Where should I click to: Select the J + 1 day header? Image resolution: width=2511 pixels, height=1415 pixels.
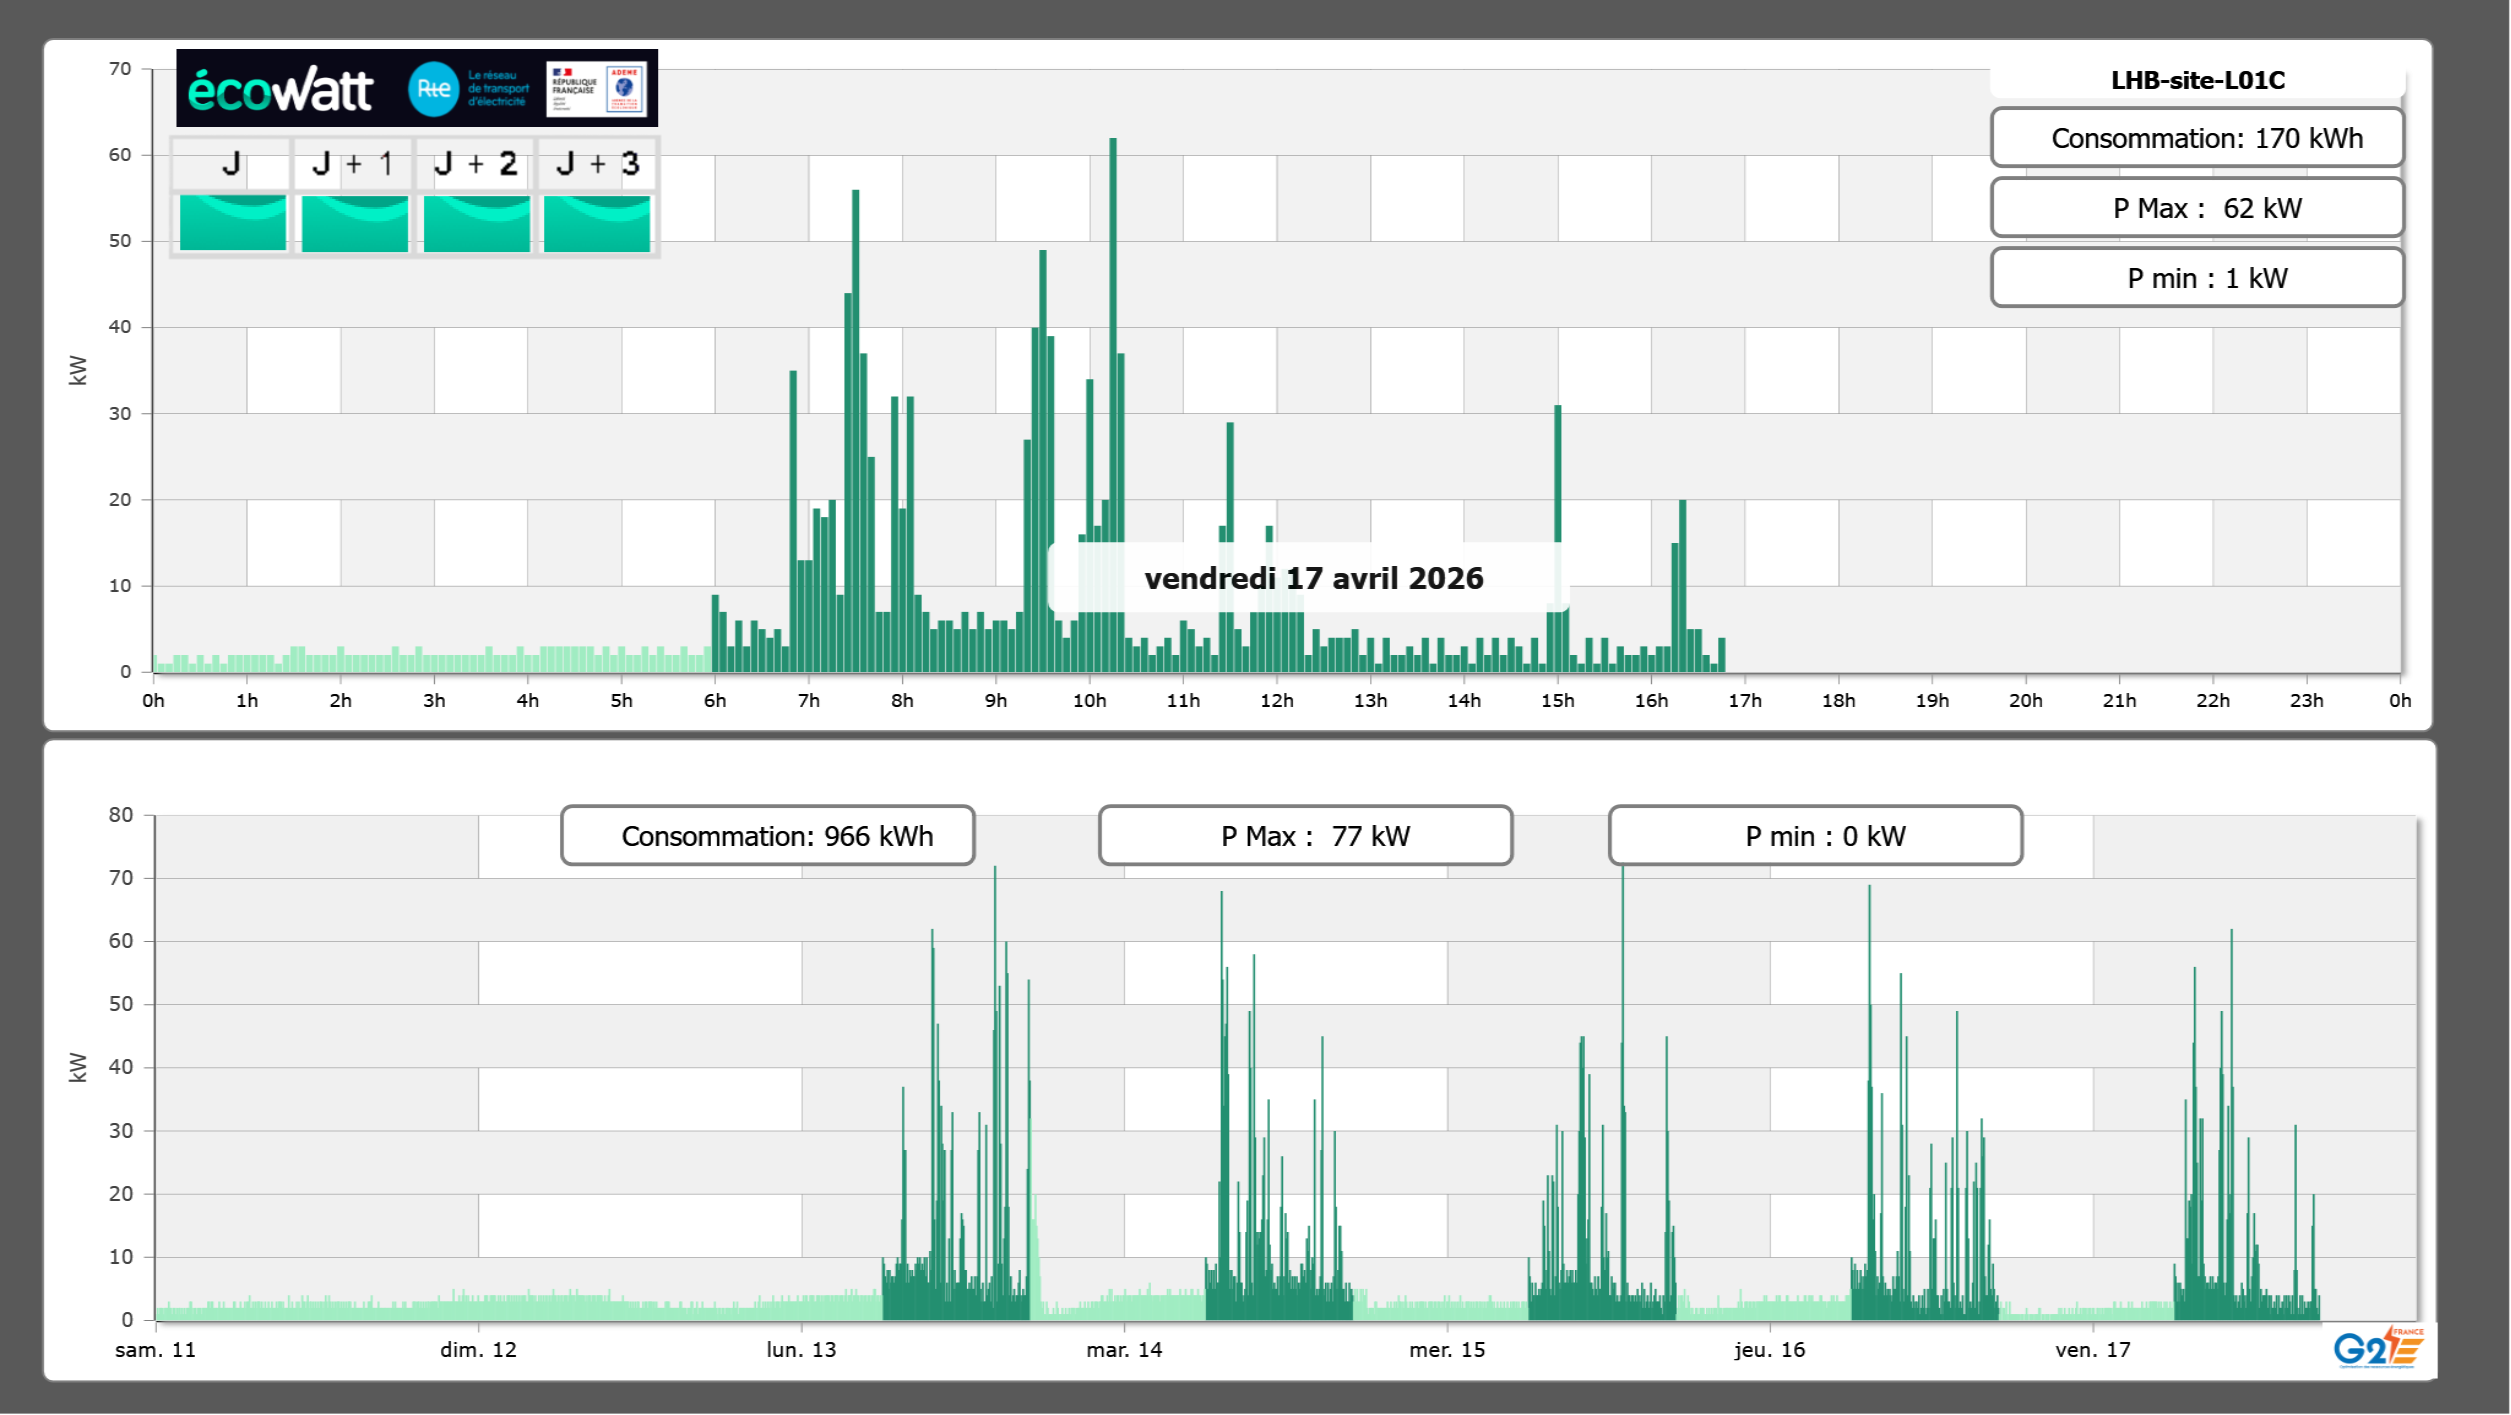tap(353, 164)
